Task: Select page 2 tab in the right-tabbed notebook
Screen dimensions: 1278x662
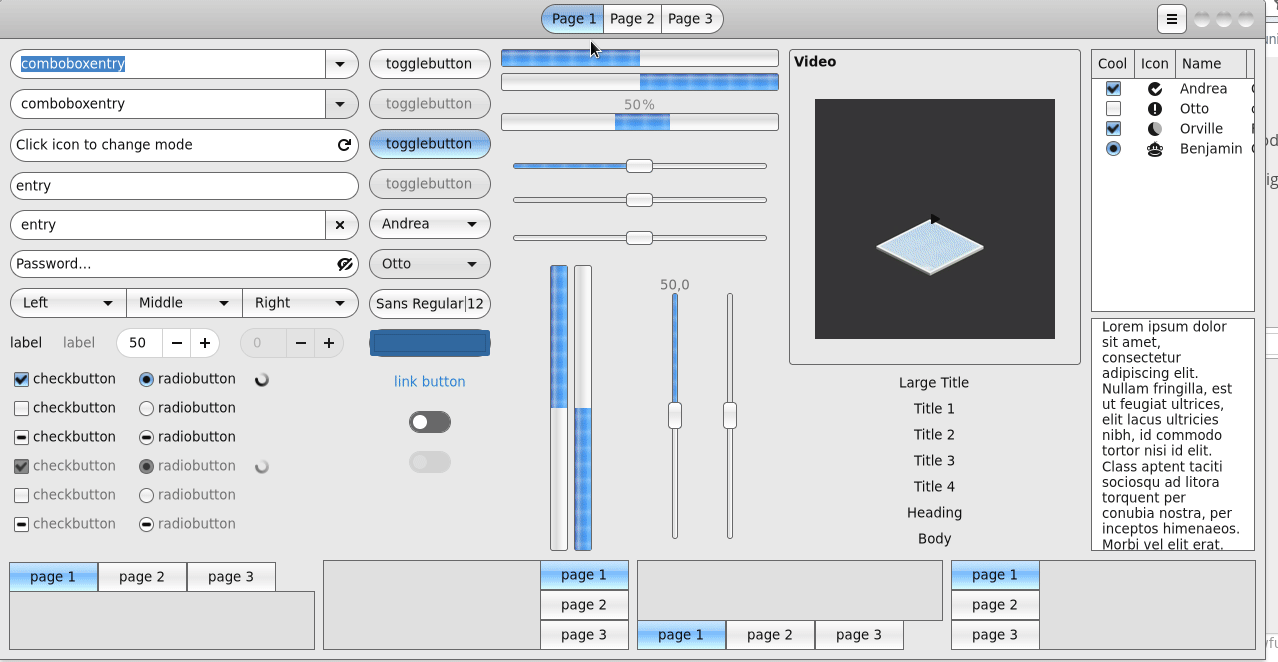Action: (x=584, y=605)
